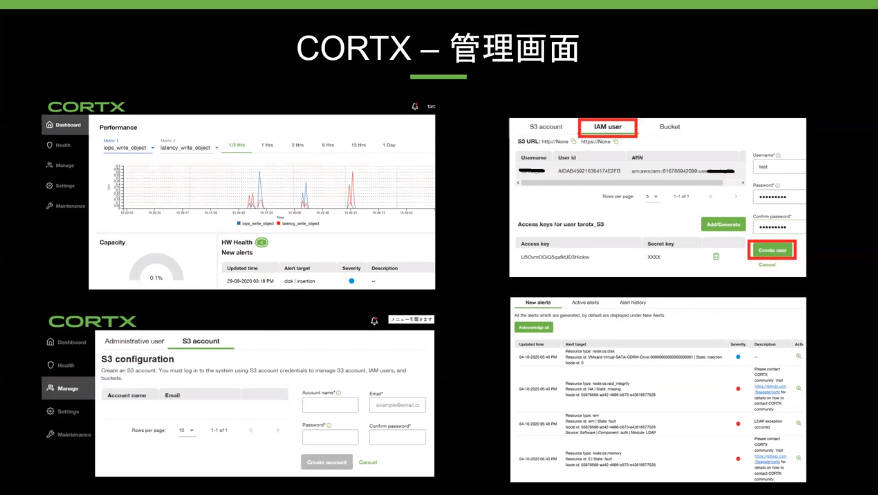Open github link in raid_integrity alert description
878x495 pixels.
pyautogui.click(x=770, y=389)
